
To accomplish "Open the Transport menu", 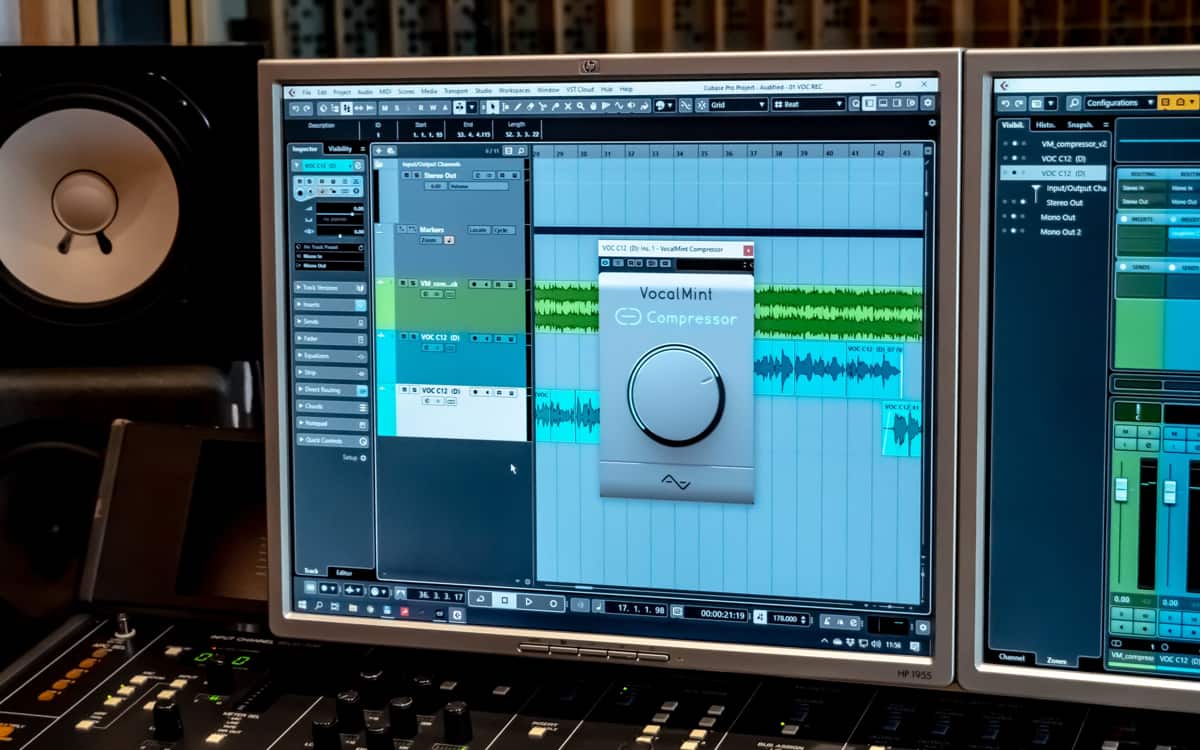I will pyautogui.click(x=456, y=90).
